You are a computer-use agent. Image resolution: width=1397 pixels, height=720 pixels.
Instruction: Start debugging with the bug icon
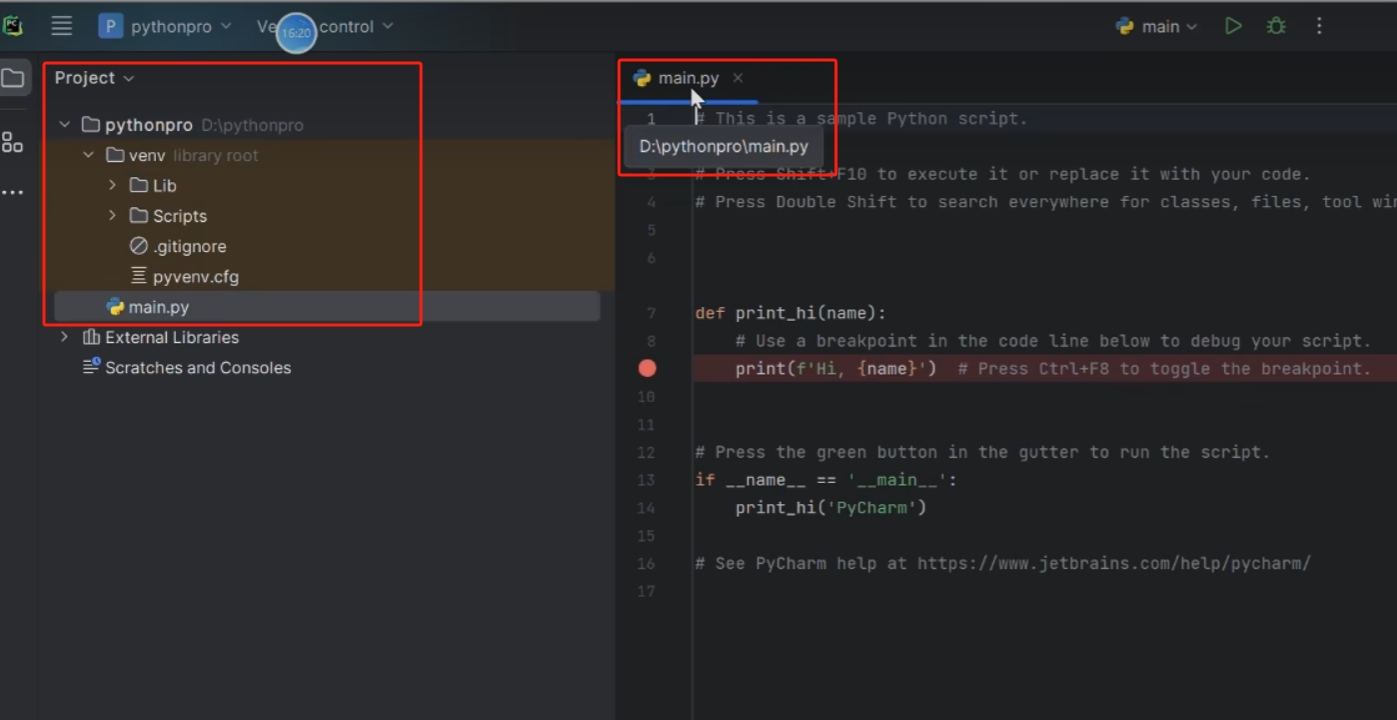click(1276, 27)
